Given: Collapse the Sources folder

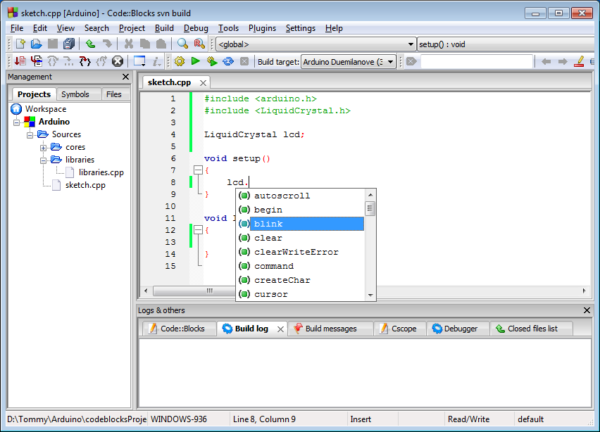Looking at the screenshot, I should [x=30, y=135].
